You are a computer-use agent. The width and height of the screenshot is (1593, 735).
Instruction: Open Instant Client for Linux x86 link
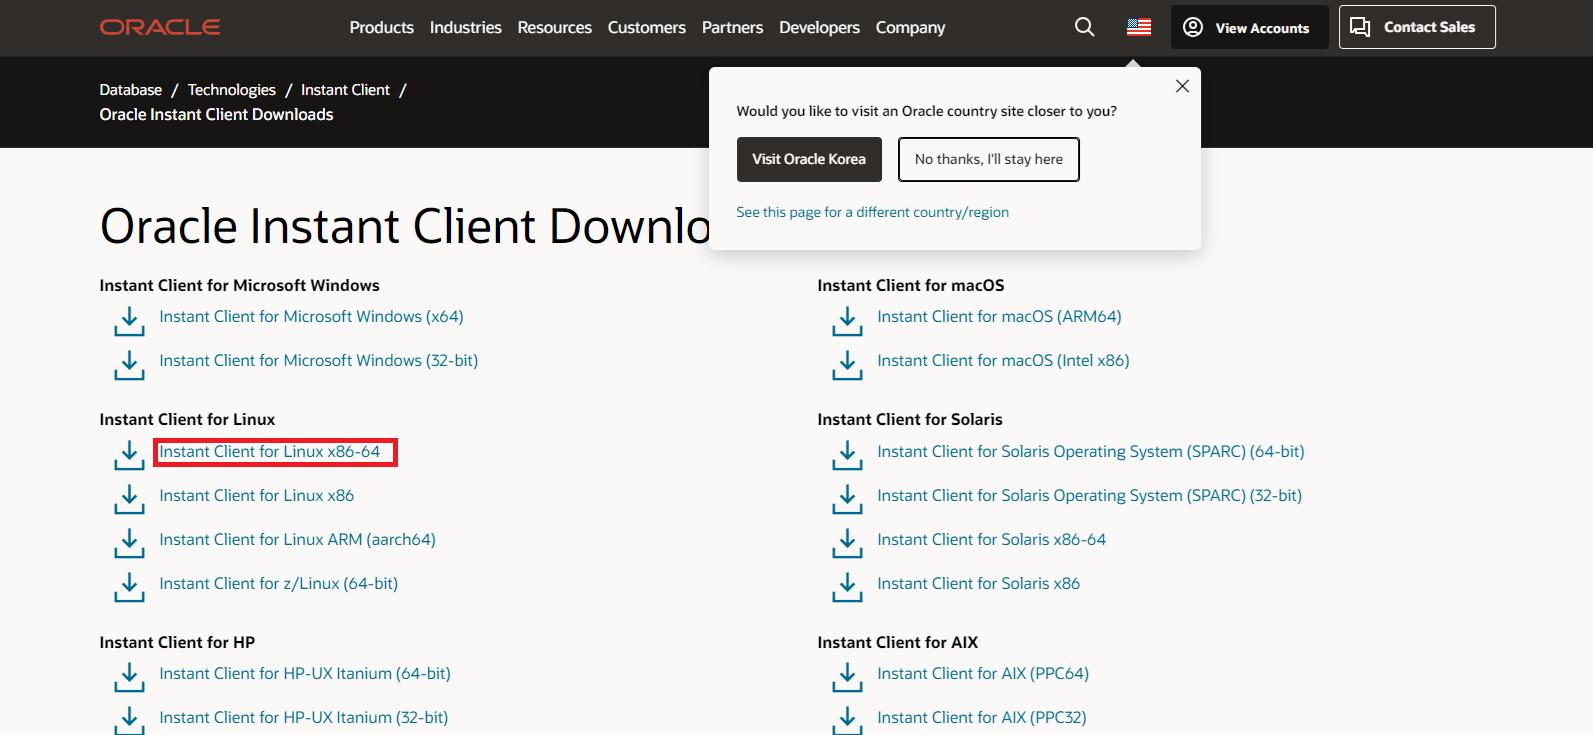coord(256,495)
